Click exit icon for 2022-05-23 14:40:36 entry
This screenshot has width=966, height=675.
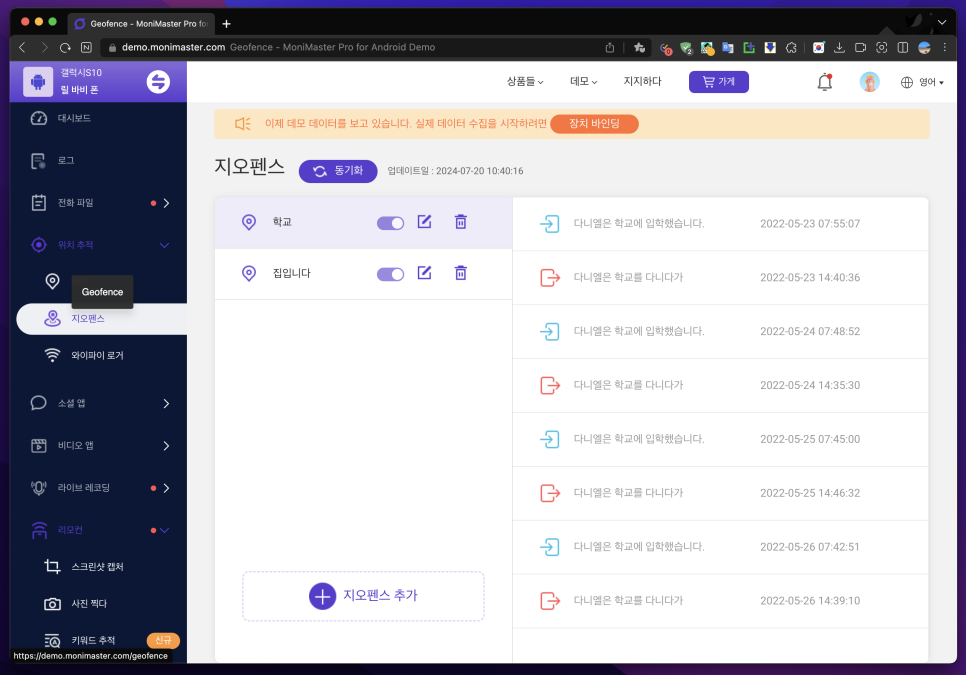550,278
